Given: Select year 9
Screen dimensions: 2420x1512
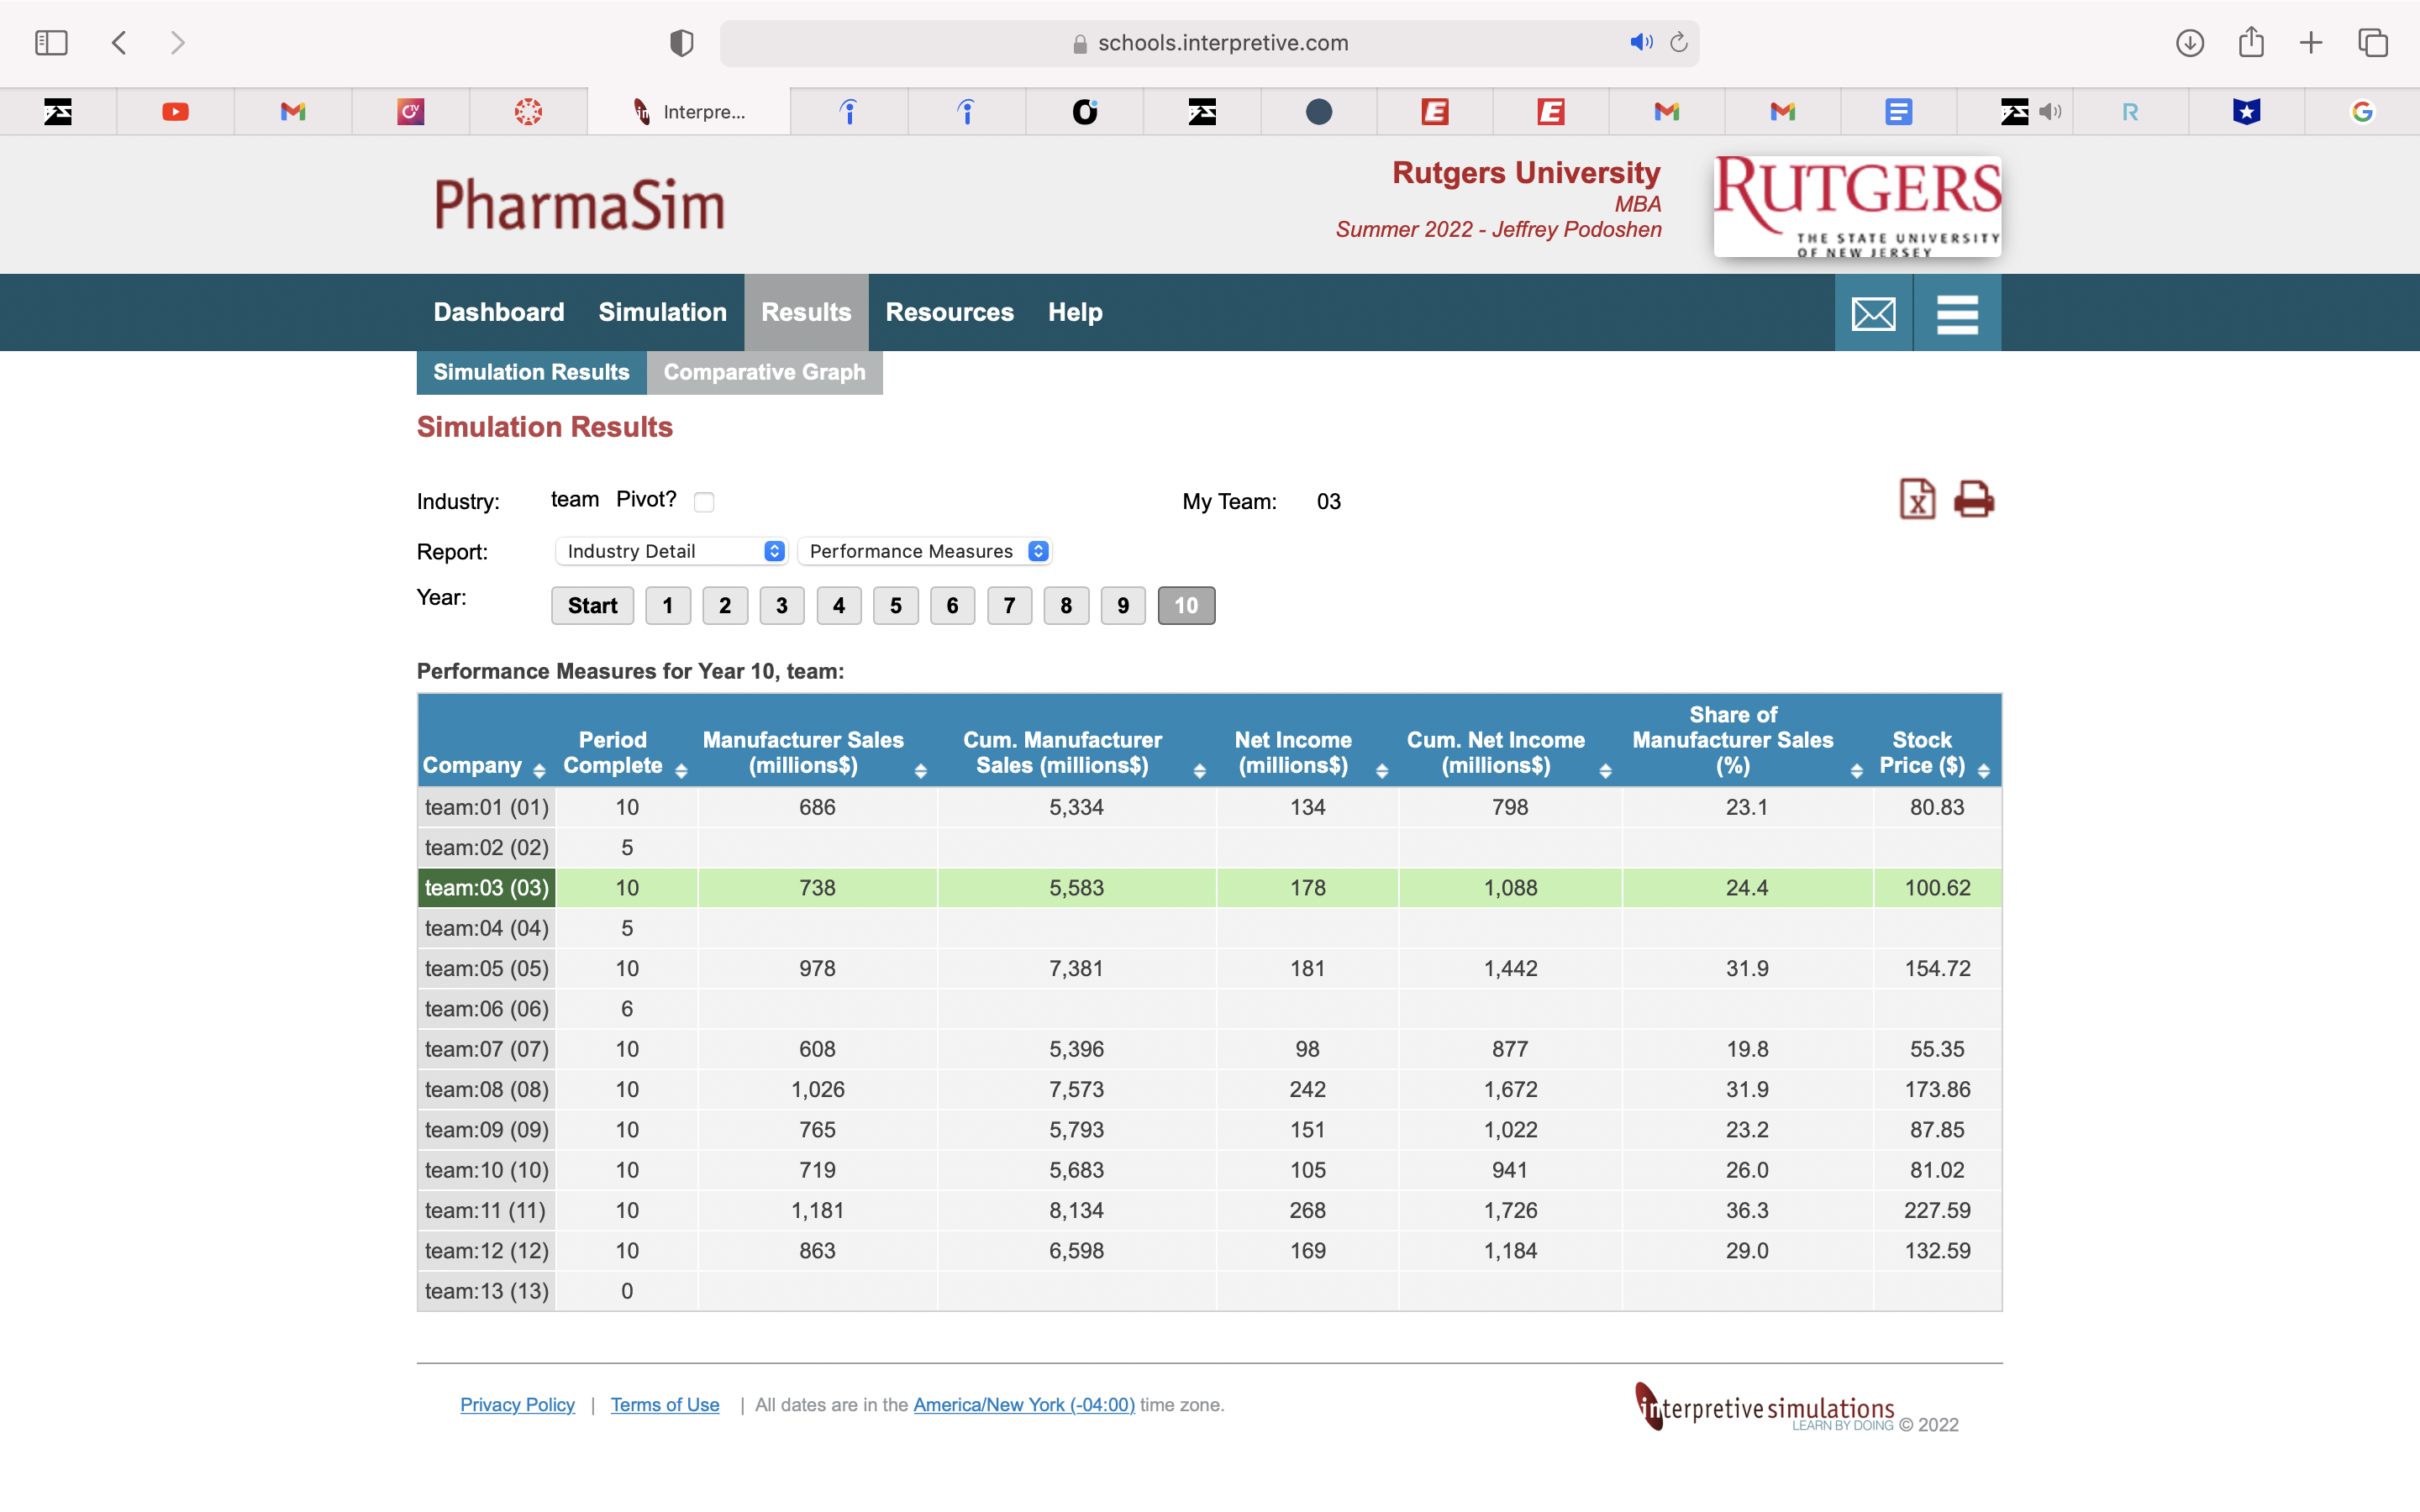Looking at the screenshot, I should [1123, 606].
